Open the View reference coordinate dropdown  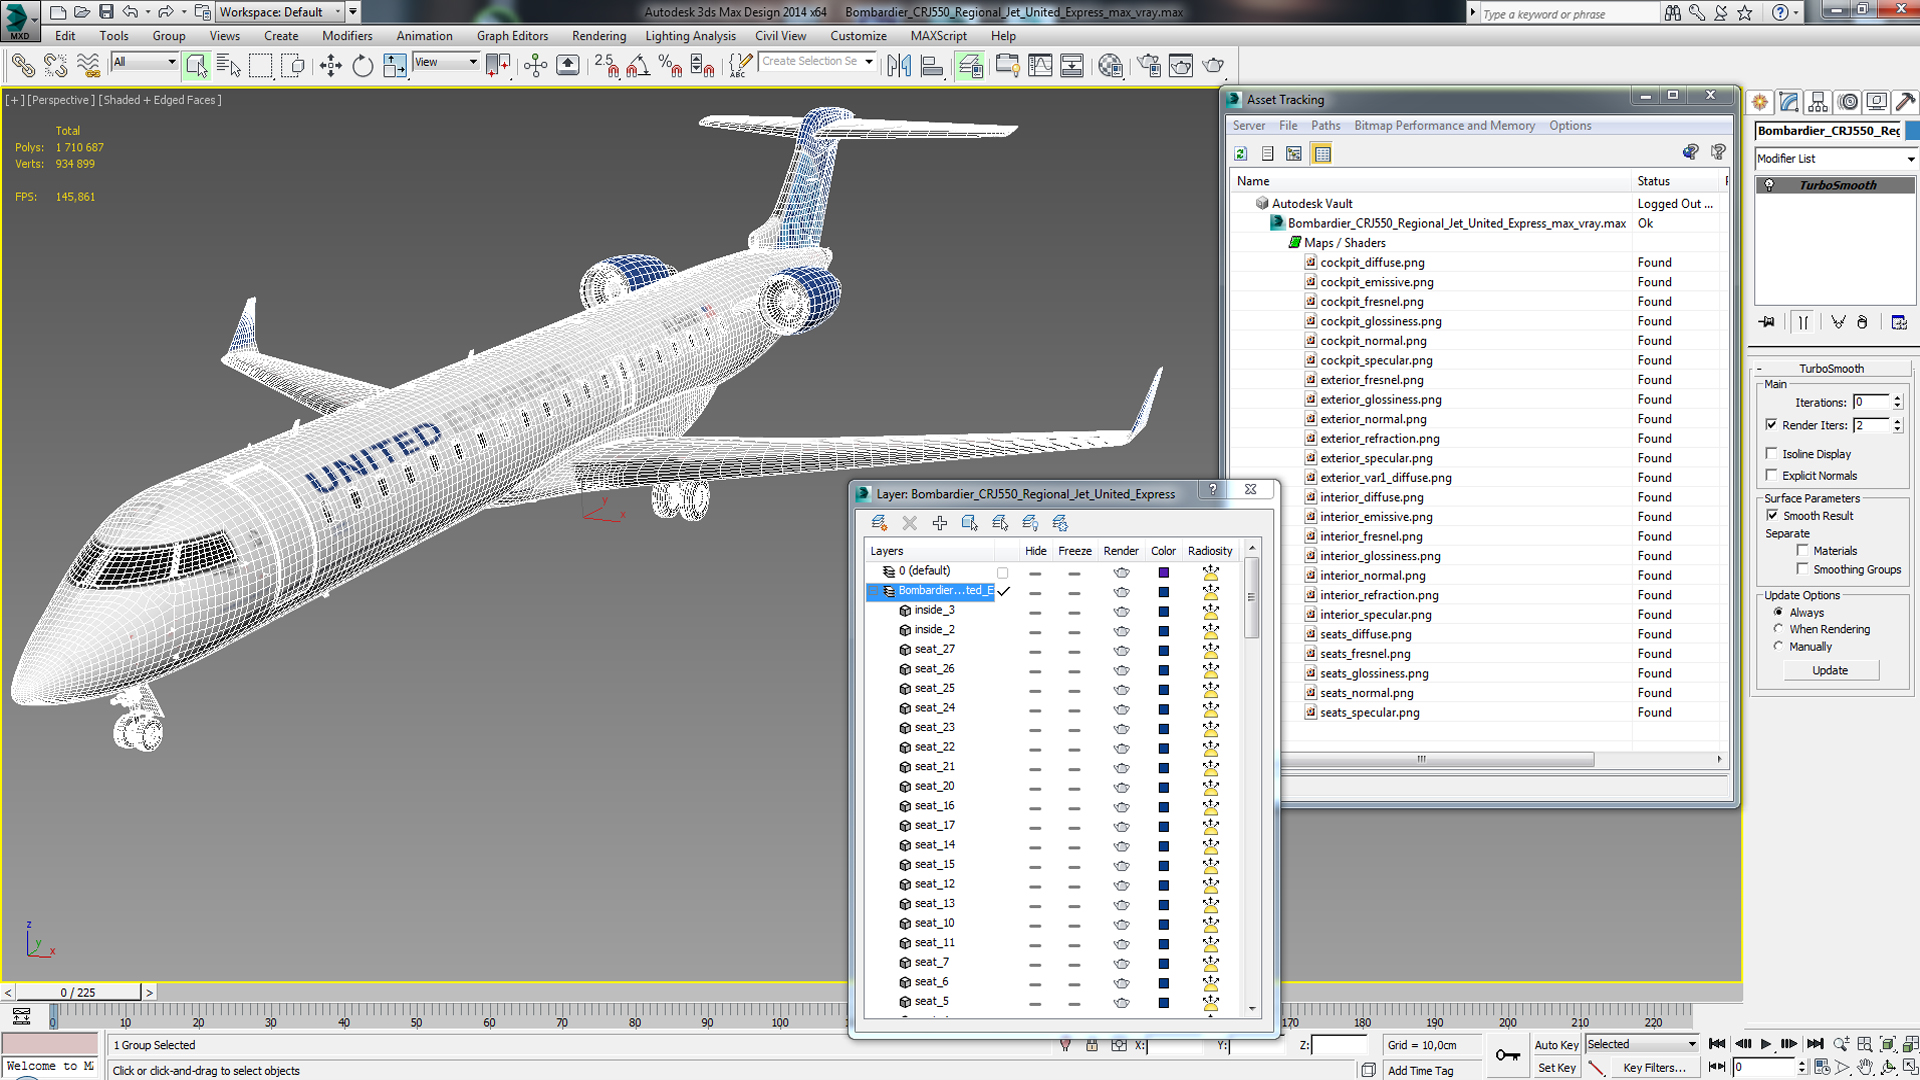point(446,62)
